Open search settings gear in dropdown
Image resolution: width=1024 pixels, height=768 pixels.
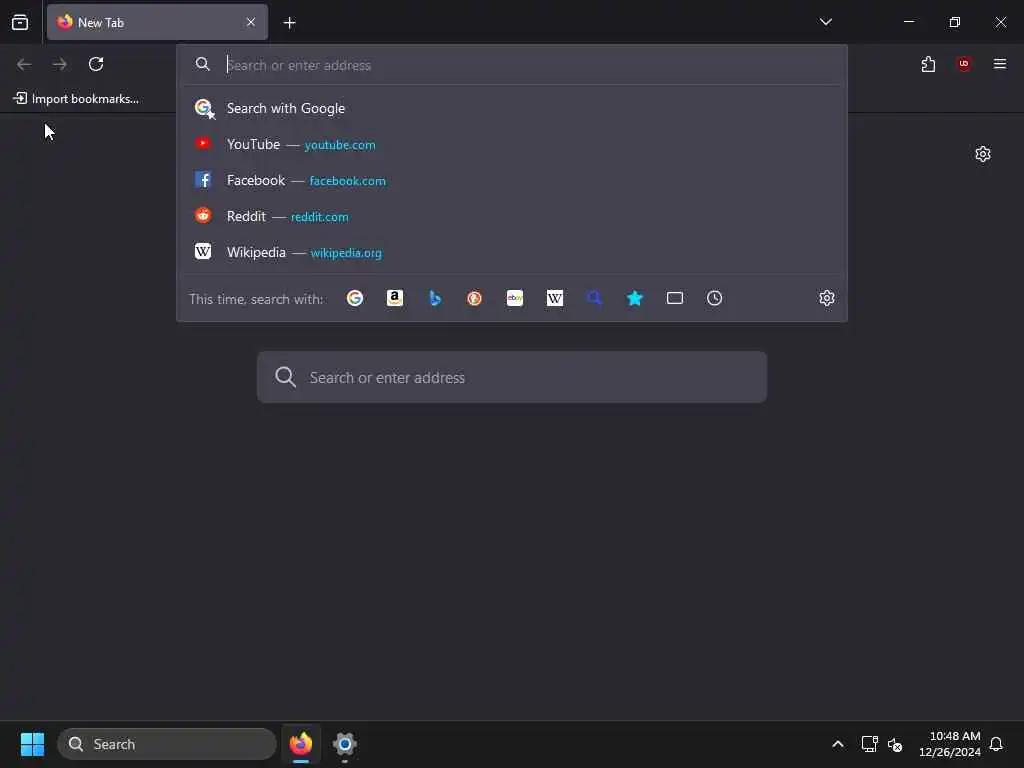point(827,298)
